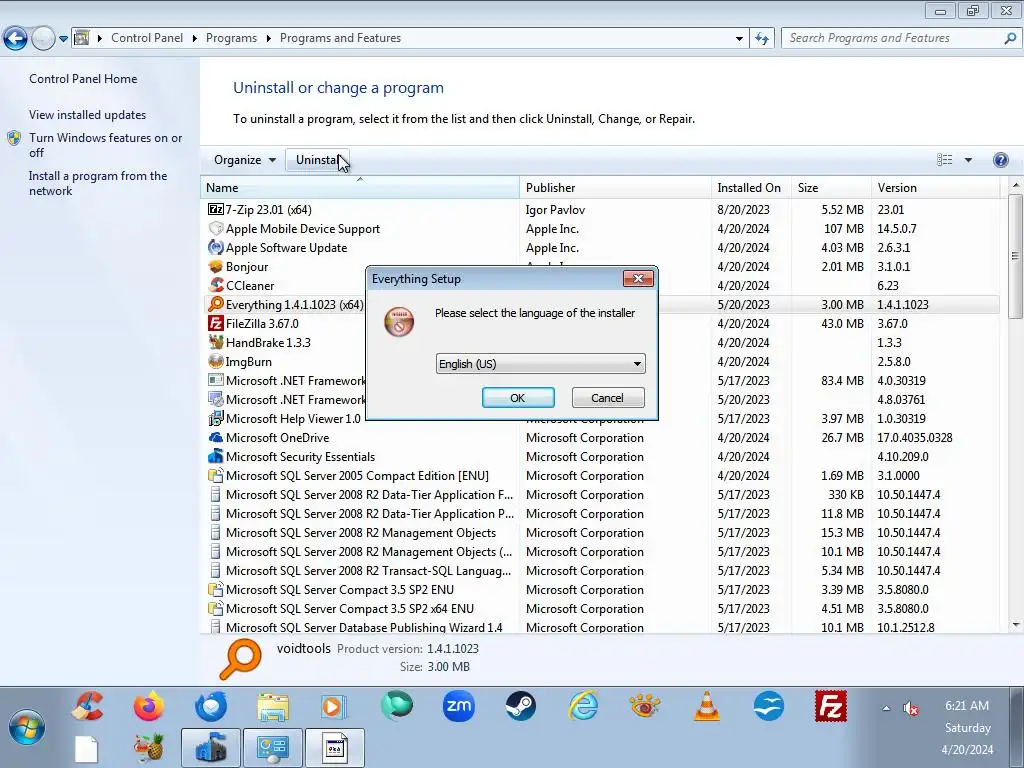Viewport: 1024px width, 768px height.
Task: Select 7-Zip 23.01 (x64) program icon
Action: tap(216, 210)
